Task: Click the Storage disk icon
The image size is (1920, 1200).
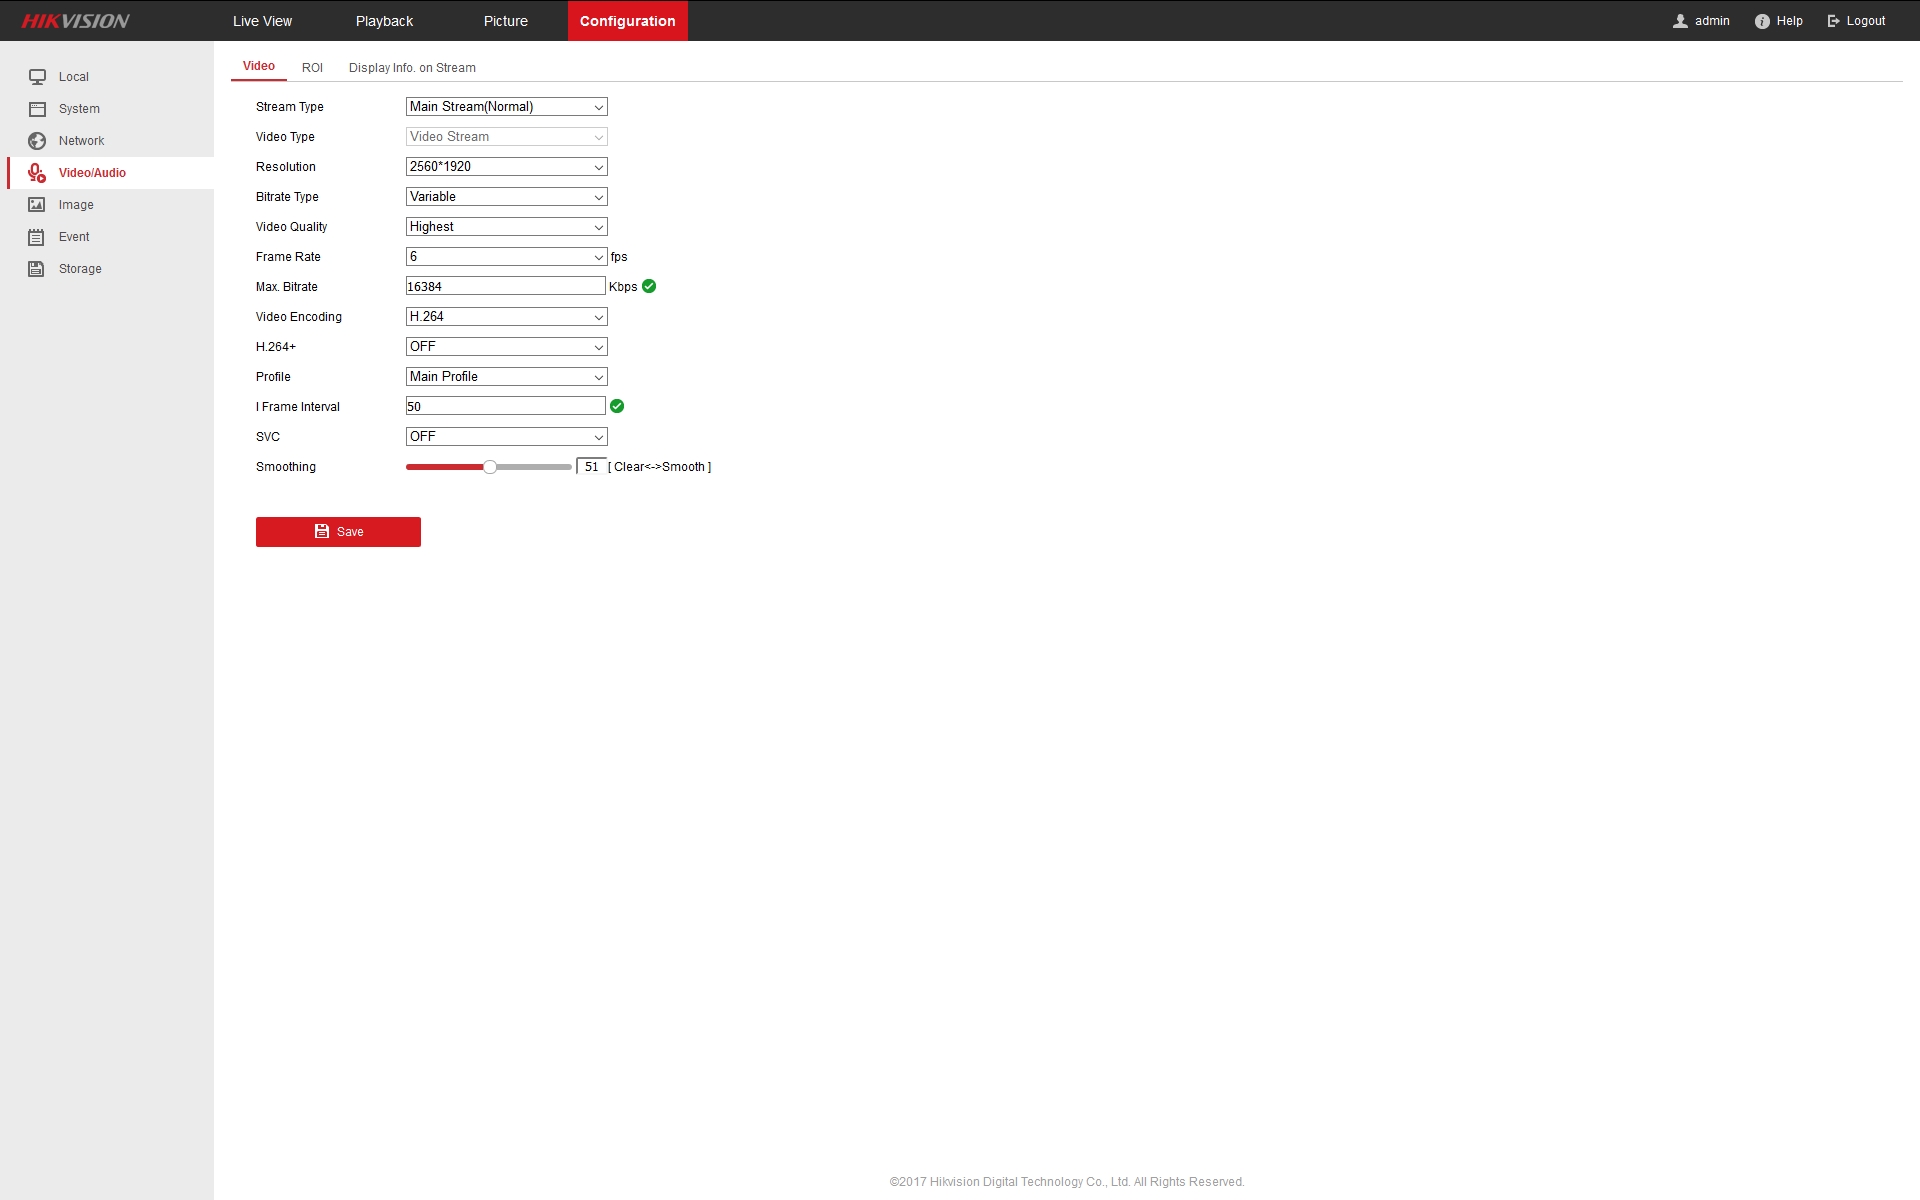Action: pyautogui.click(x=37, y=269)
